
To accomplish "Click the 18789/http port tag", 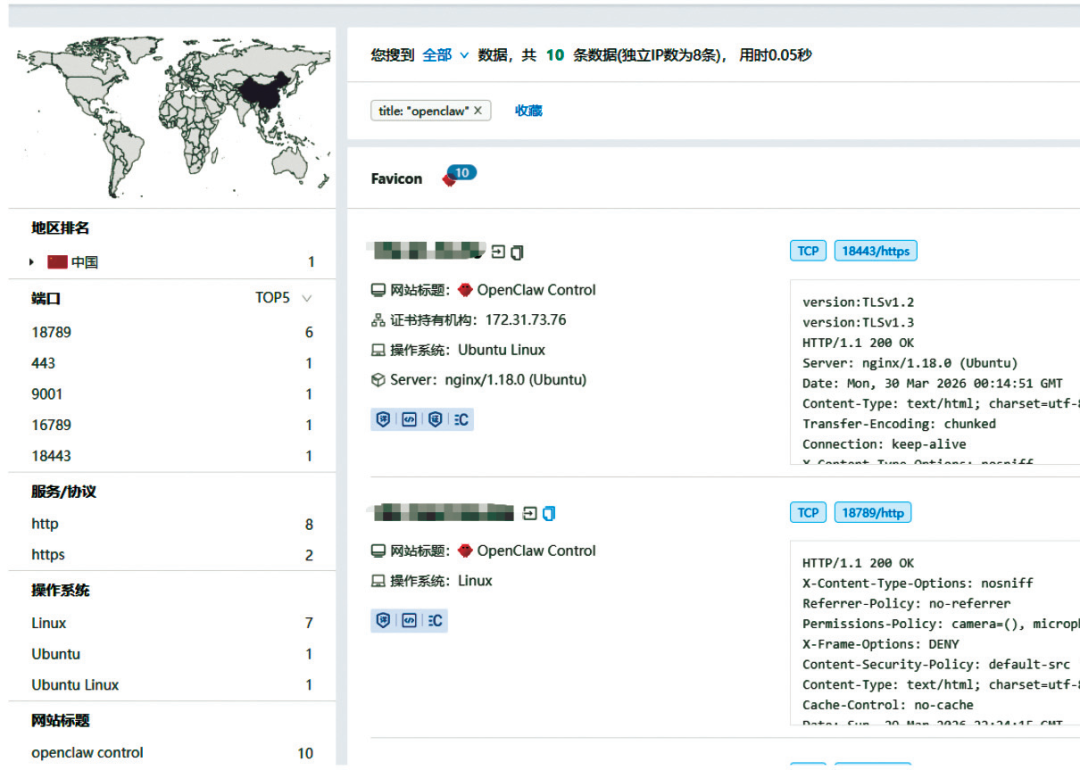I will tap(873, 512).
